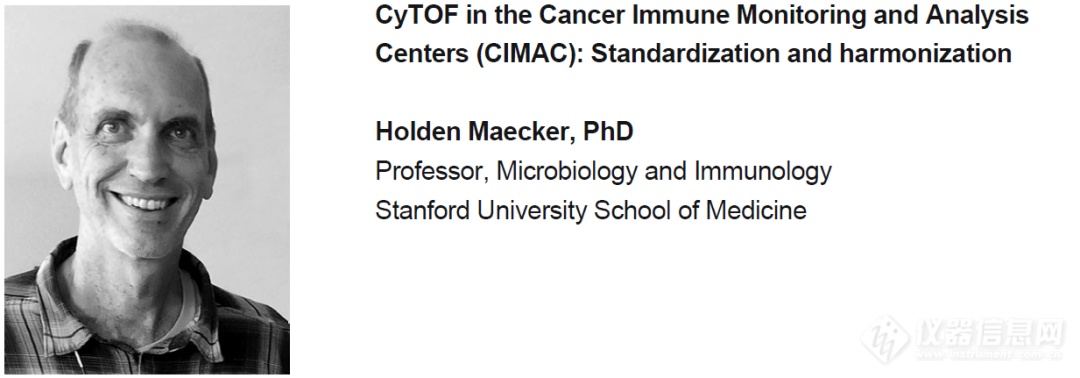The image size is (1080, 378).
Task: Click the word Centers starting the second line
Action: pos(422,53)
